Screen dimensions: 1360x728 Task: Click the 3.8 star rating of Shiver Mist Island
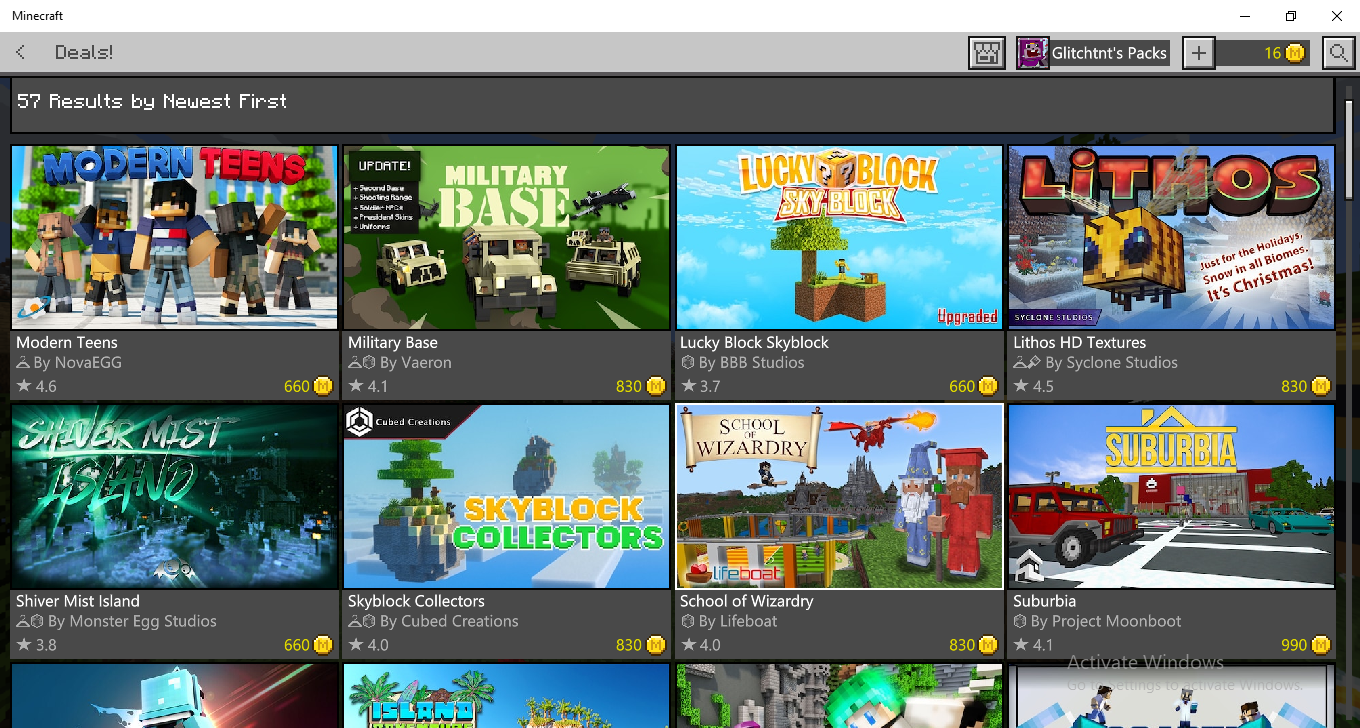coord(37,645)
